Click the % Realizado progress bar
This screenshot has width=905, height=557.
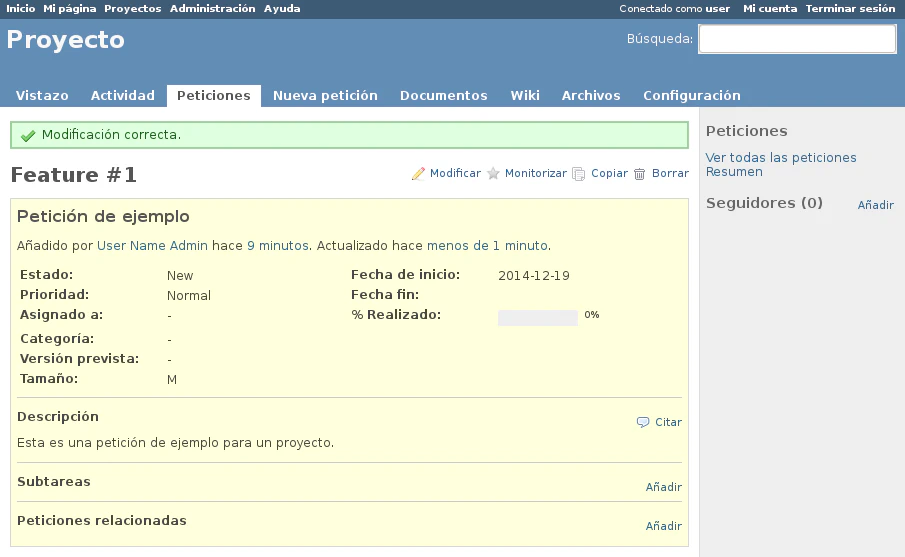[x=538, y=318]
